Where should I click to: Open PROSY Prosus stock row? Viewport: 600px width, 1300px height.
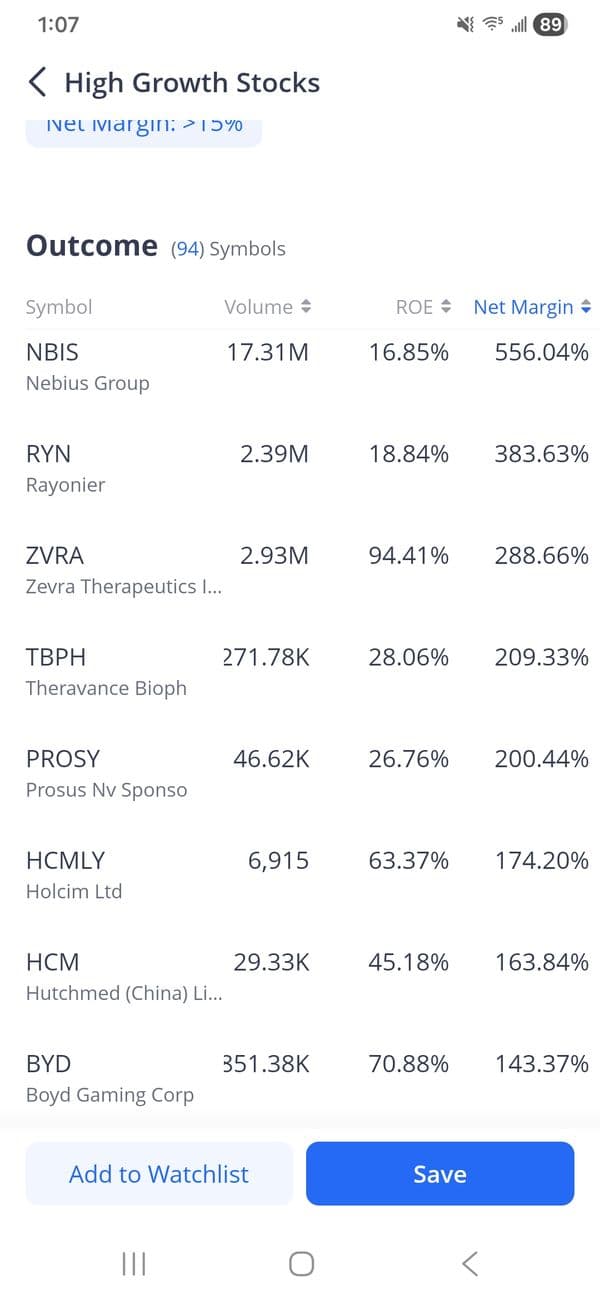point(300,774)
